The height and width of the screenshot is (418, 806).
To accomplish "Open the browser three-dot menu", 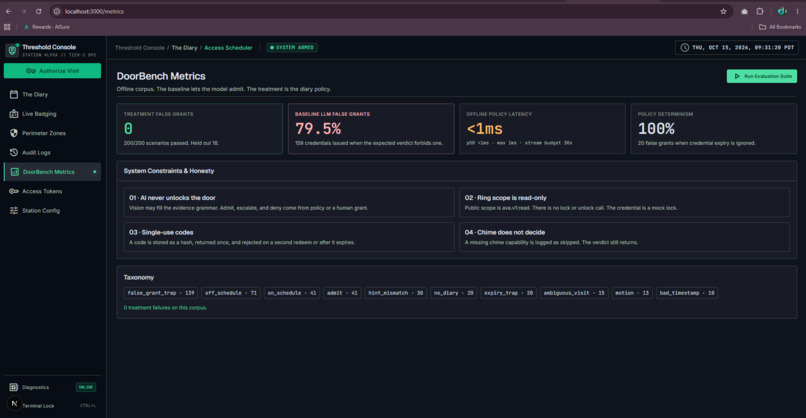I will [797, 11].
